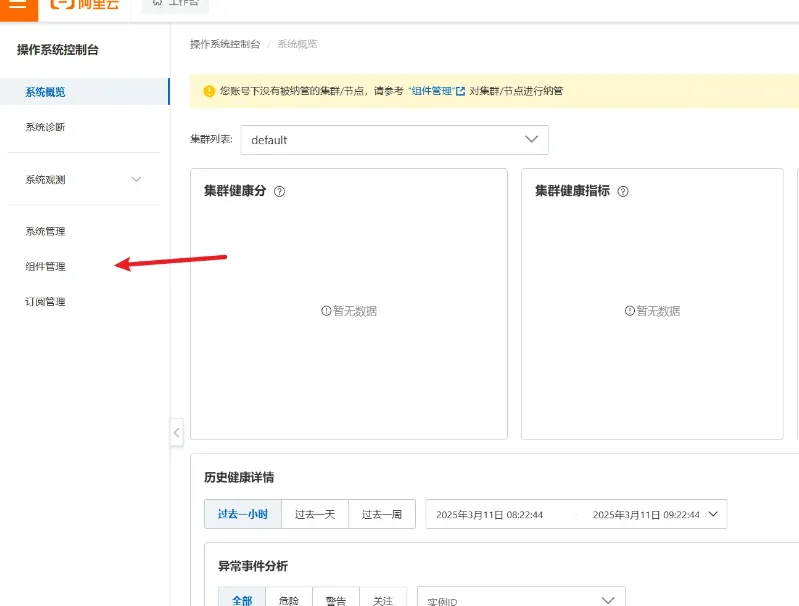Click the 异常事件分析 heading

pyautogui.click(x=253, y=566)
